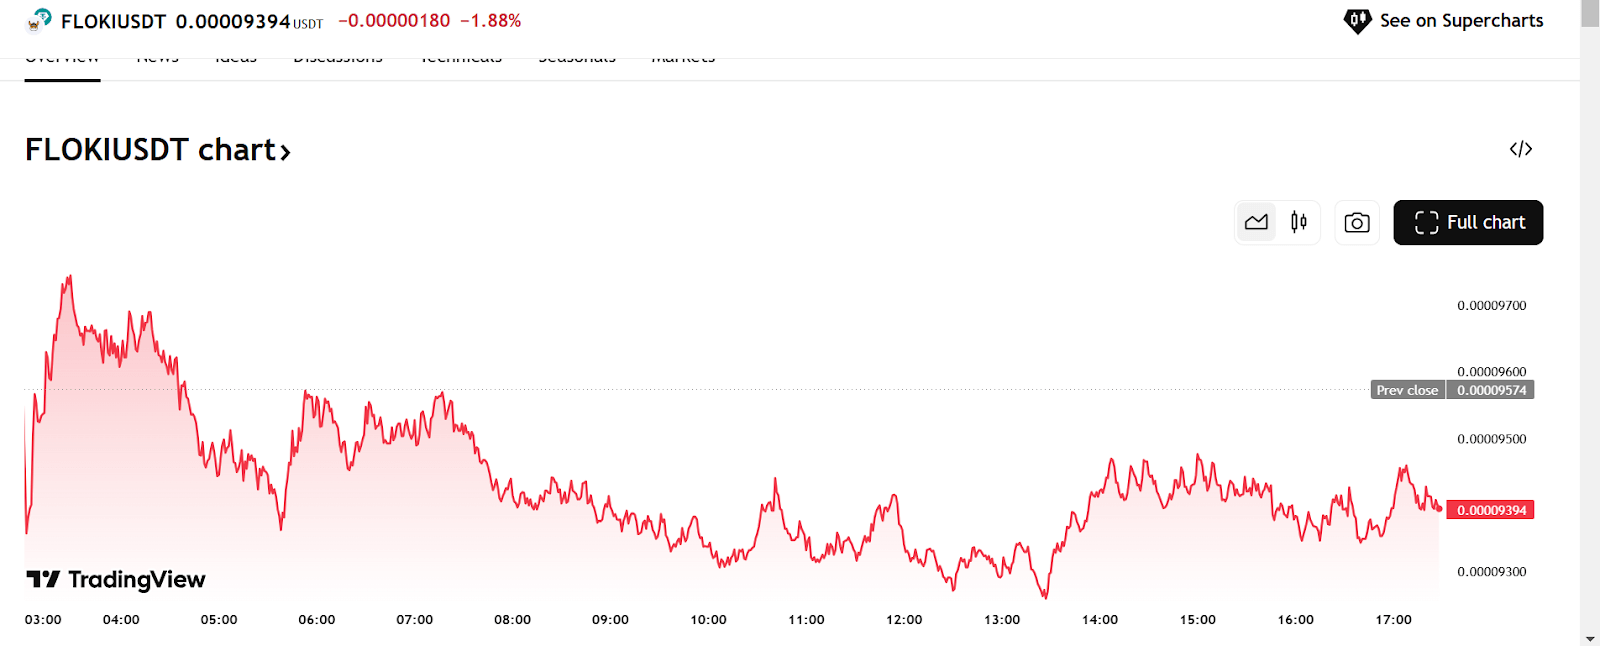Take a chart snapshot with camera icon
The height and width of the screenshot is (646, 1600).
coord(1357,222)
